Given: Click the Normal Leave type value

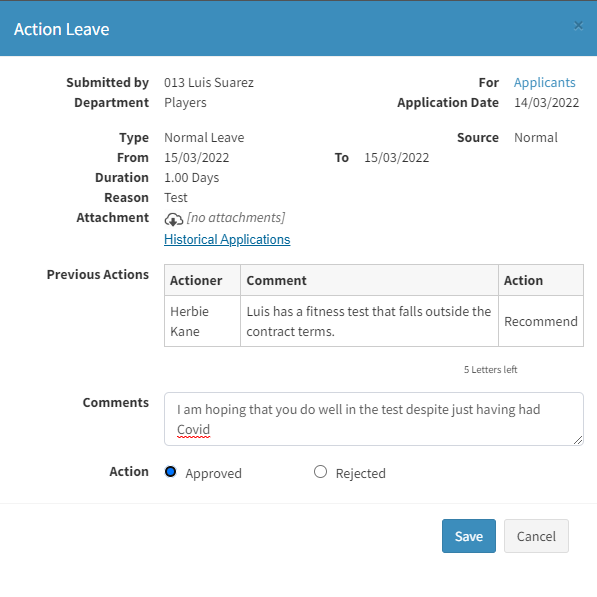Looking at the screenshot, I should point(204,137).
